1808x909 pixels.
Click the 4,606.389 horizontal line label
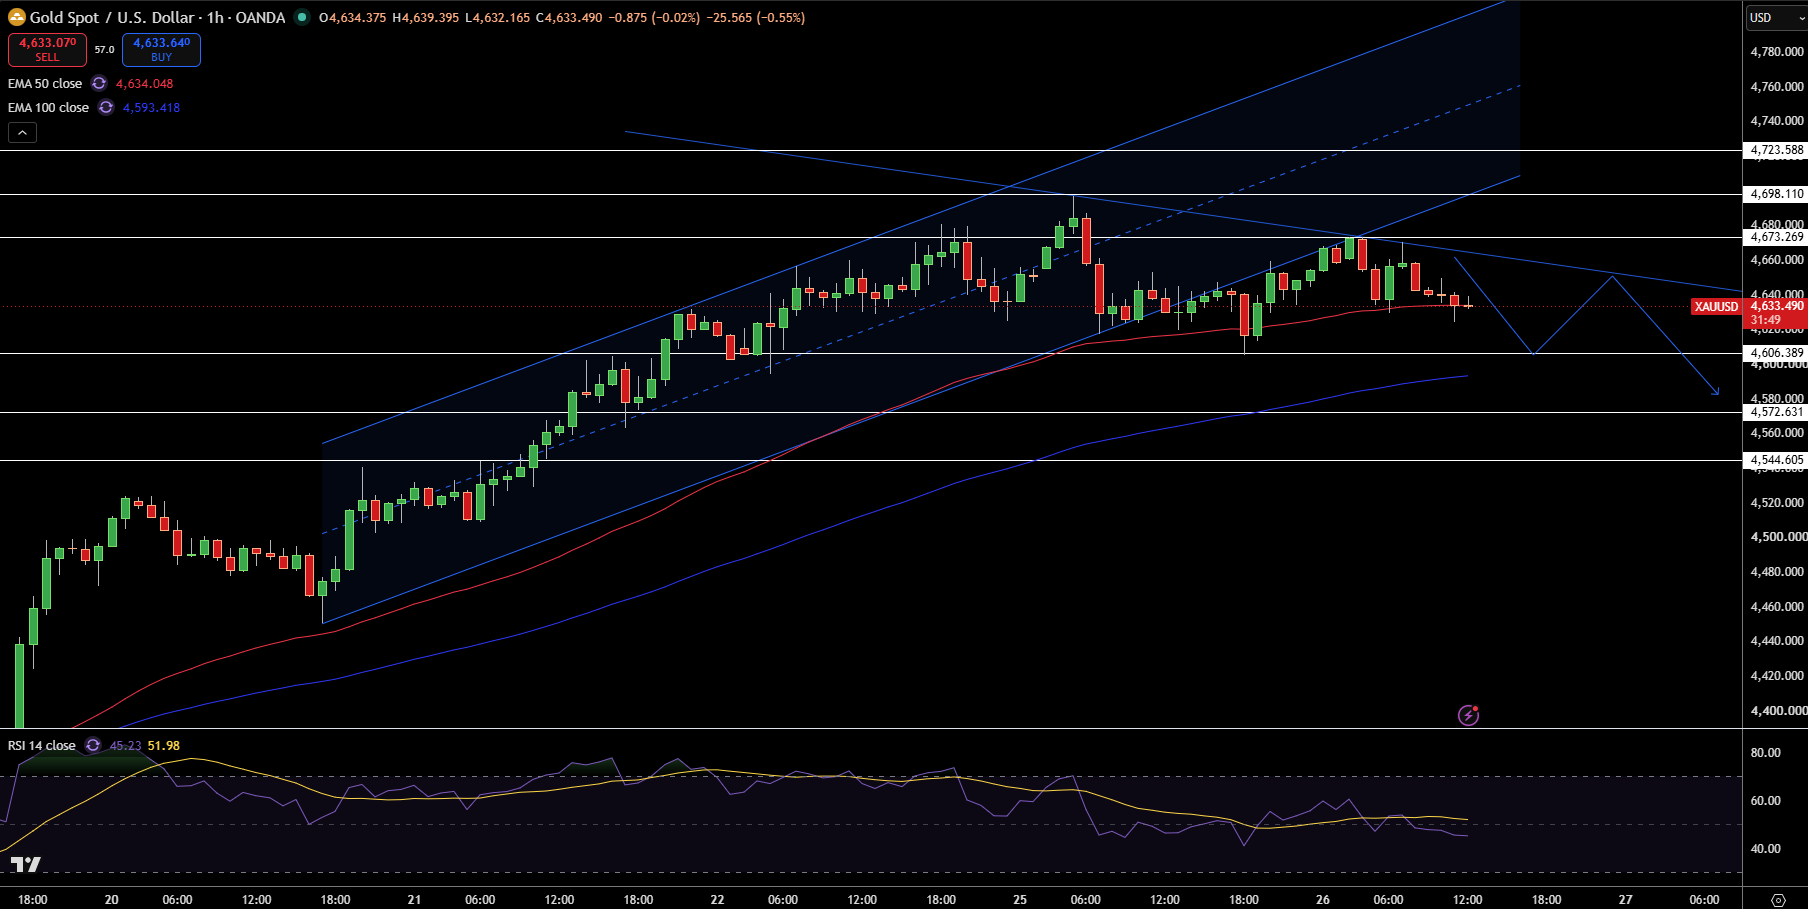tap(1776, 353)
